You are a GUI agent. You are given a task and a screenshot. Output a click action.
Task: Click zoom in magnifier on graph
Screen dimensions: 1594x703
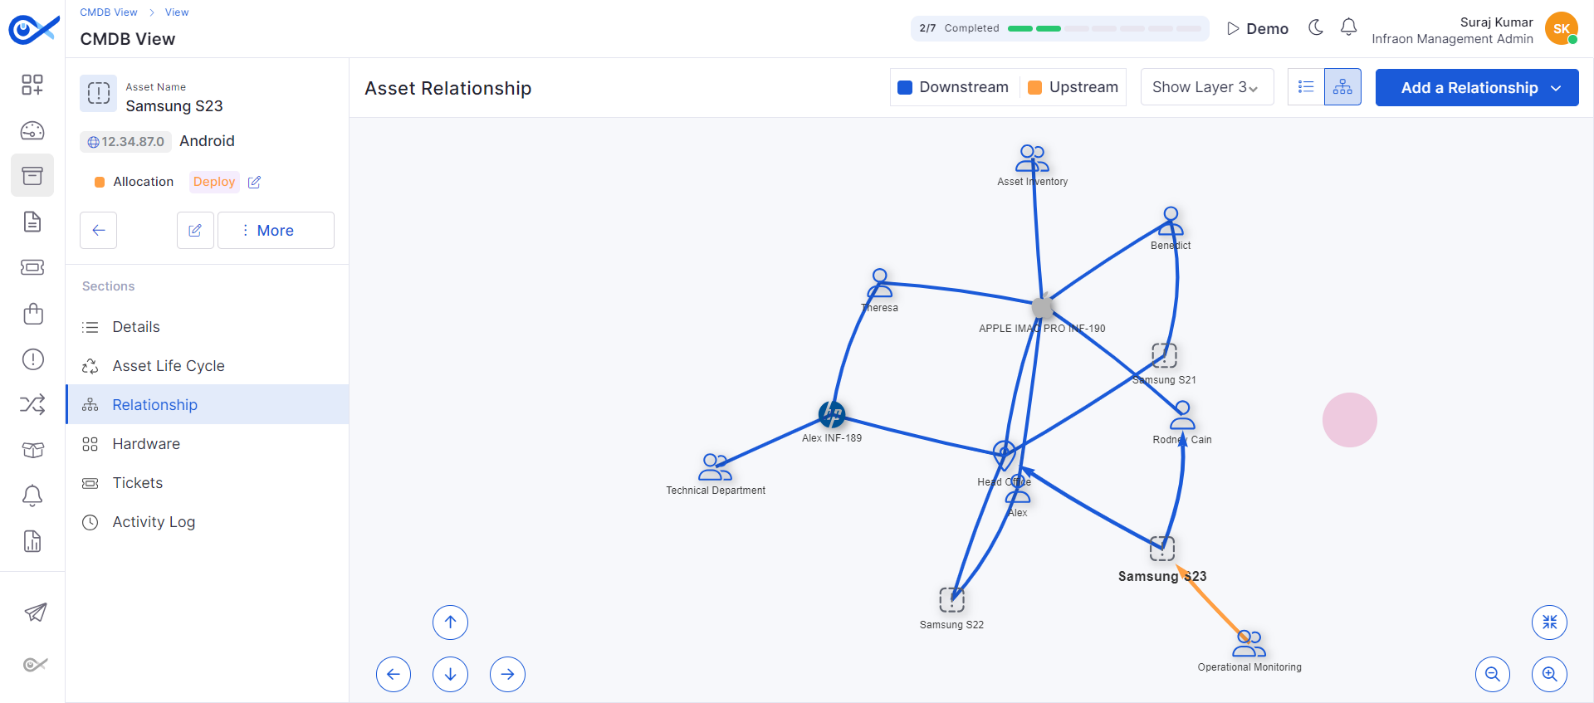click(x=1549, y=674)
